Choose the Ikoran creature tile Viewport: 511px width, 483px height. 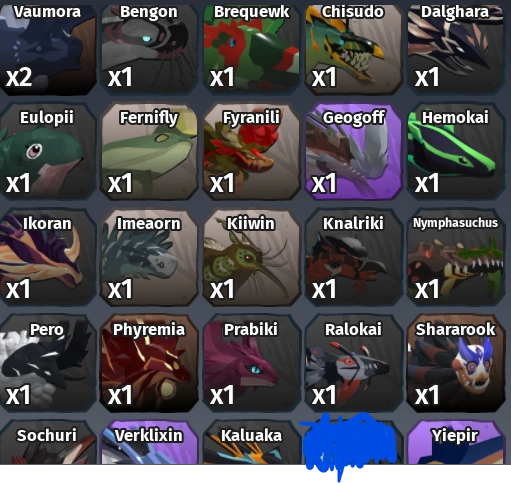[x=48, y=257]
